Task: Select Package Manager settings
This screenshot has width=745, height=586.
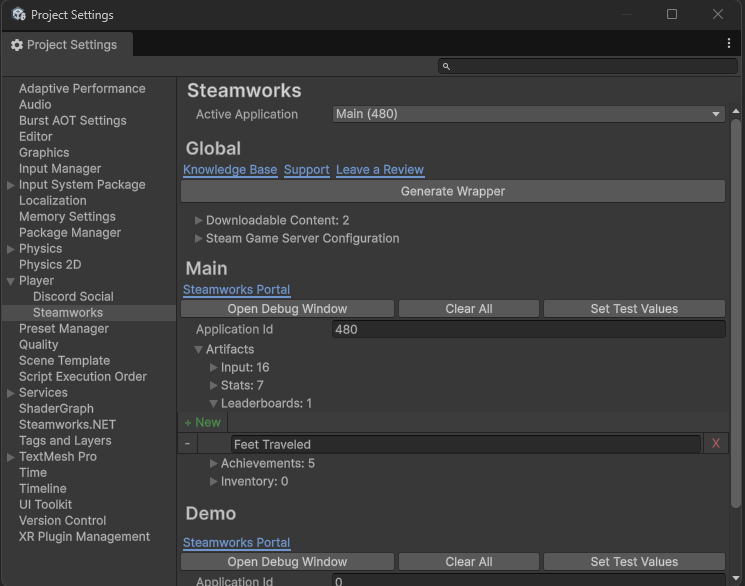Action: point(70,233)
